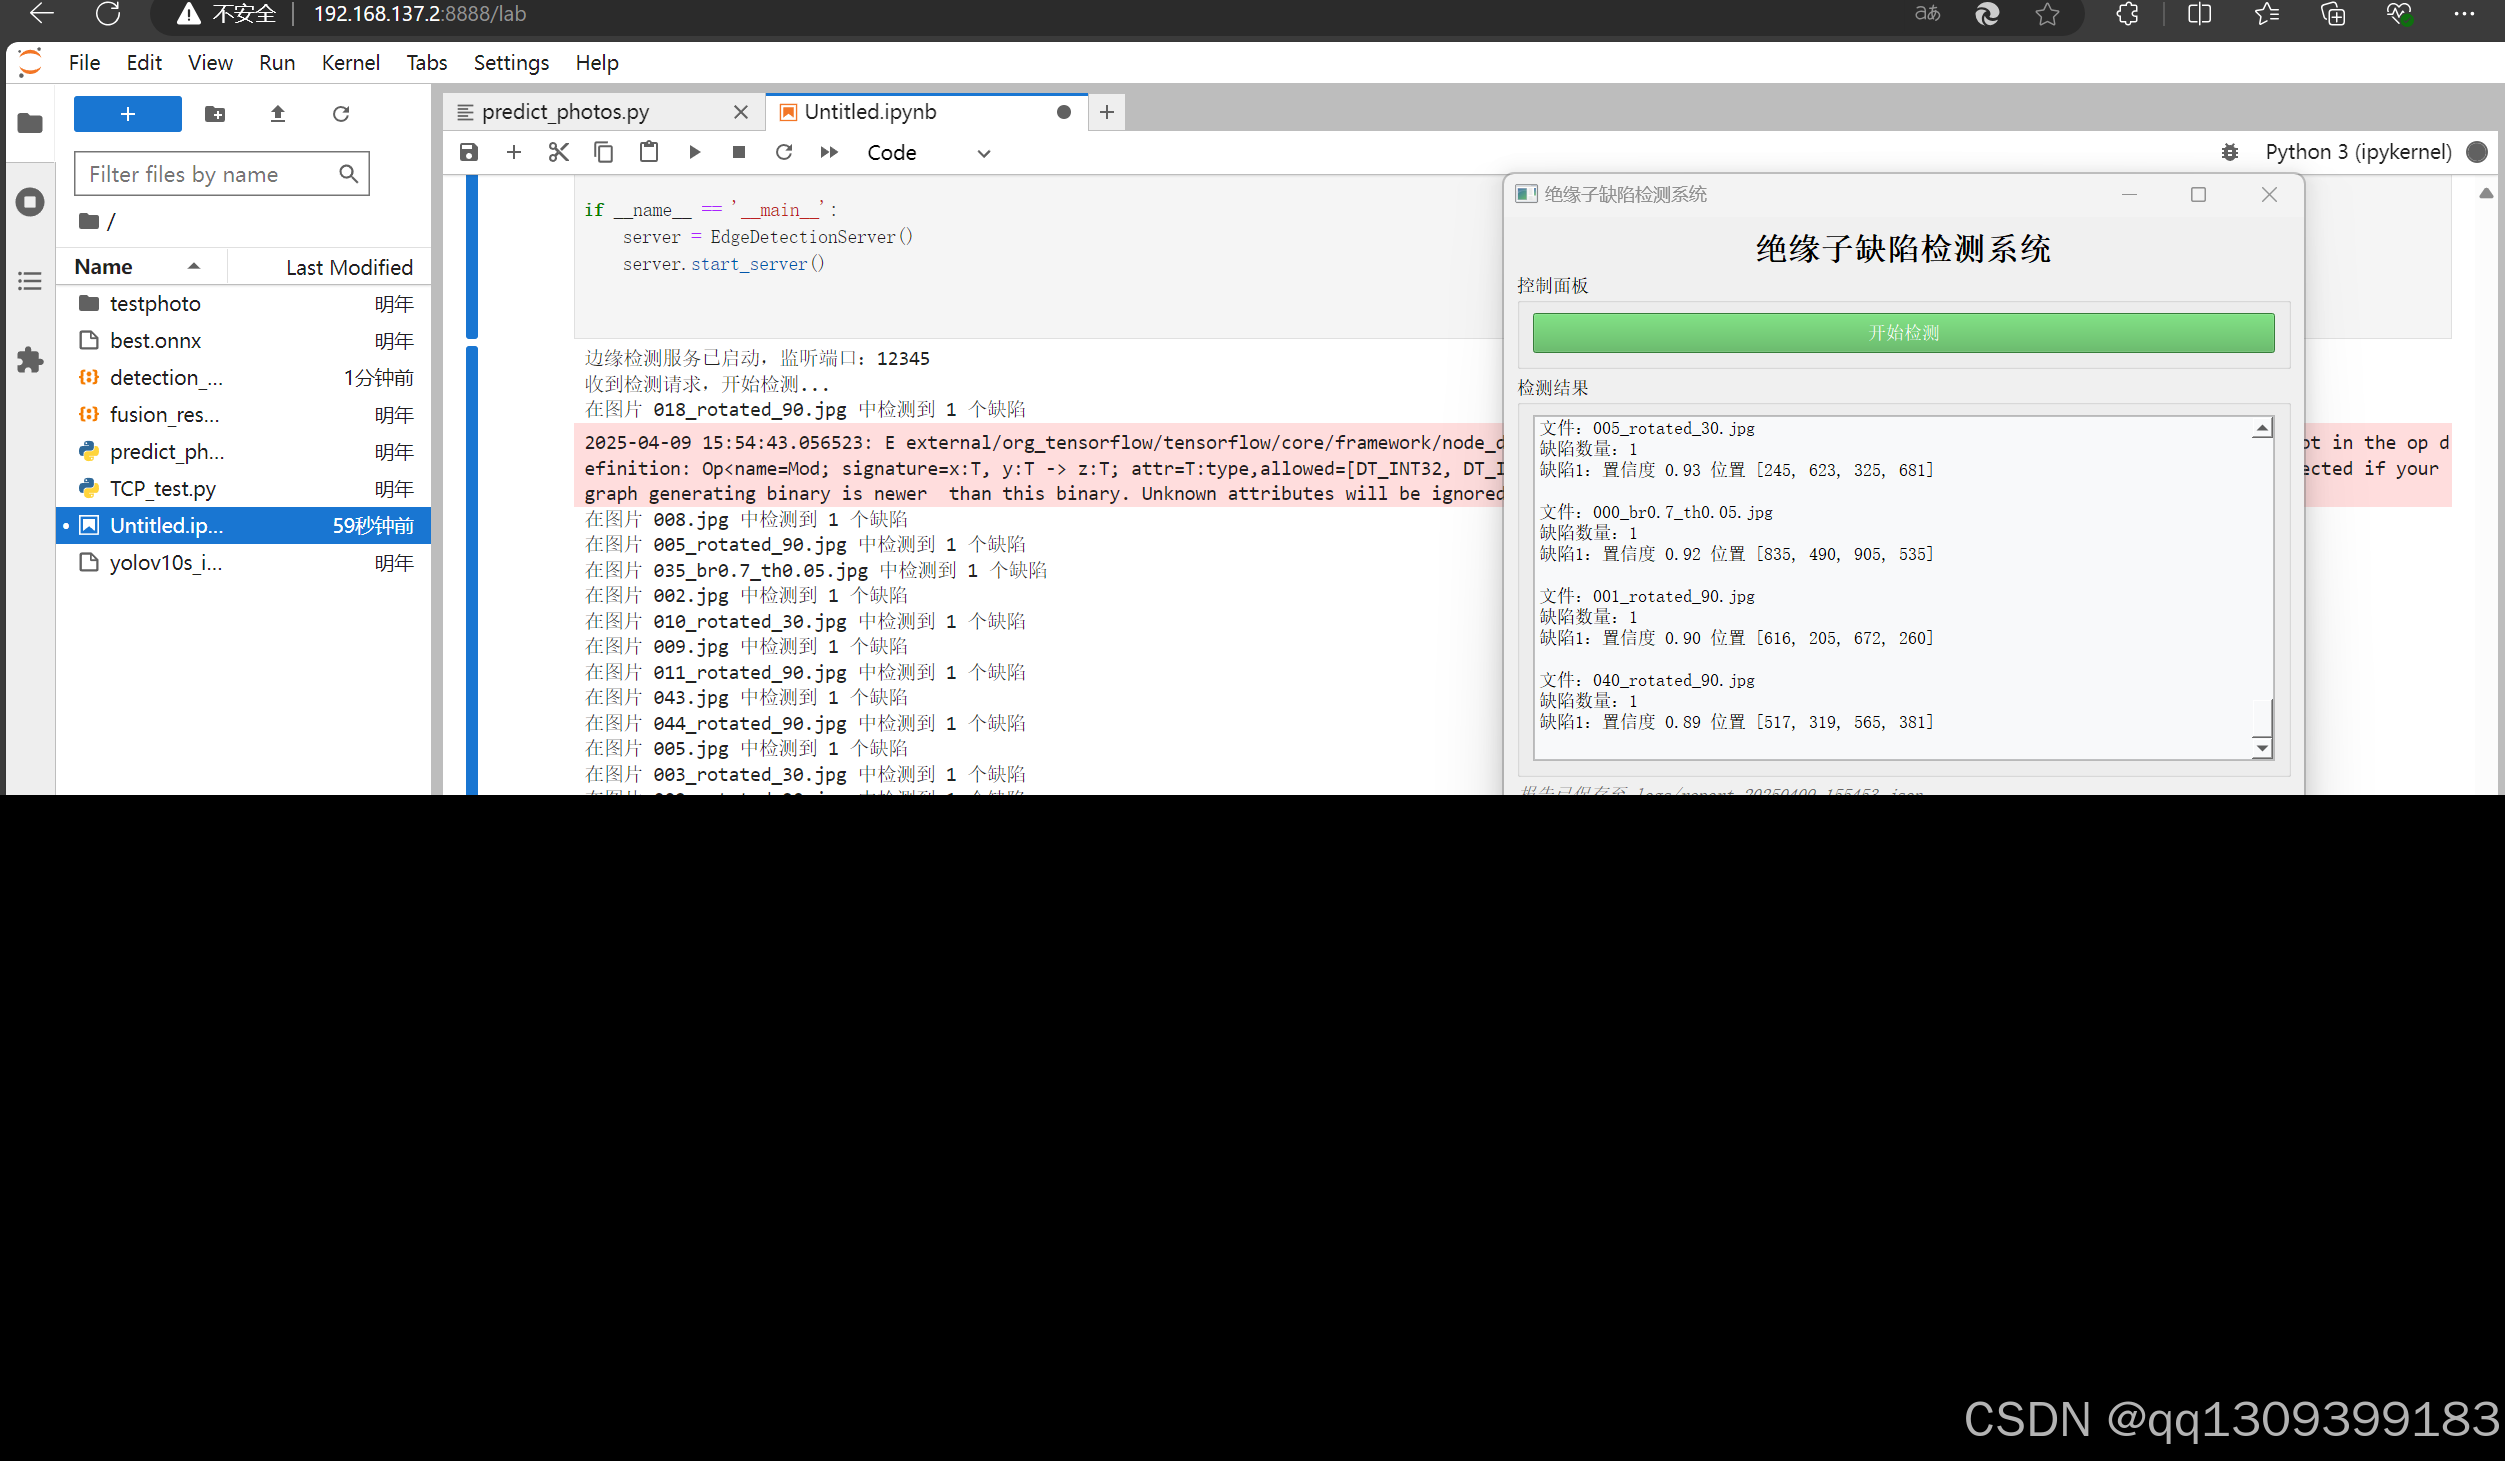Click the green 开始检测 button
The height and width of the screenshot is (1461, 2505).
[1902, 333]
